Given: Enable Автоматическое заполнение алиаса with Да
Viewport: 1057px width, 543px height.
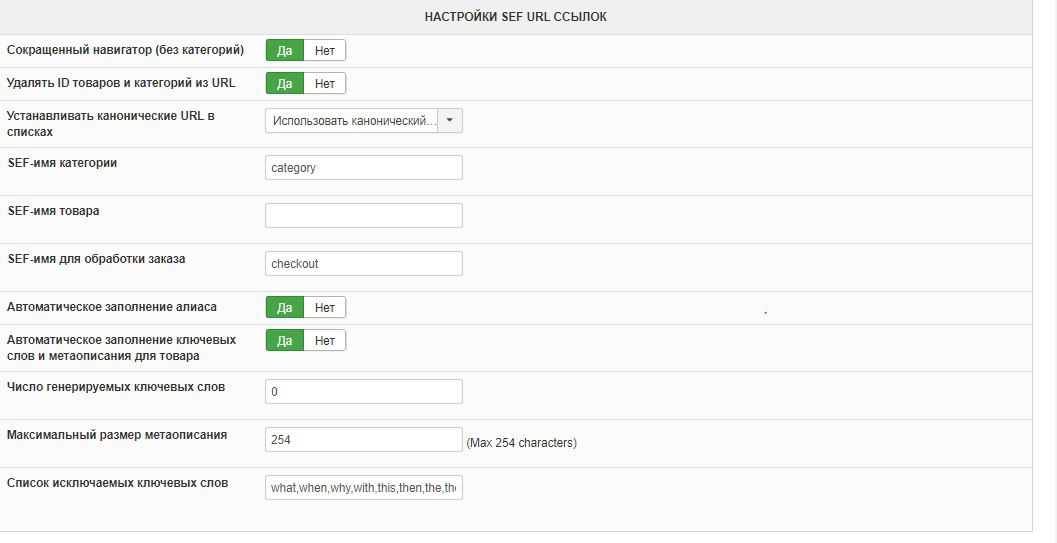Looking at the screenshot, I should pyautogui.click(x=284, y=307).
